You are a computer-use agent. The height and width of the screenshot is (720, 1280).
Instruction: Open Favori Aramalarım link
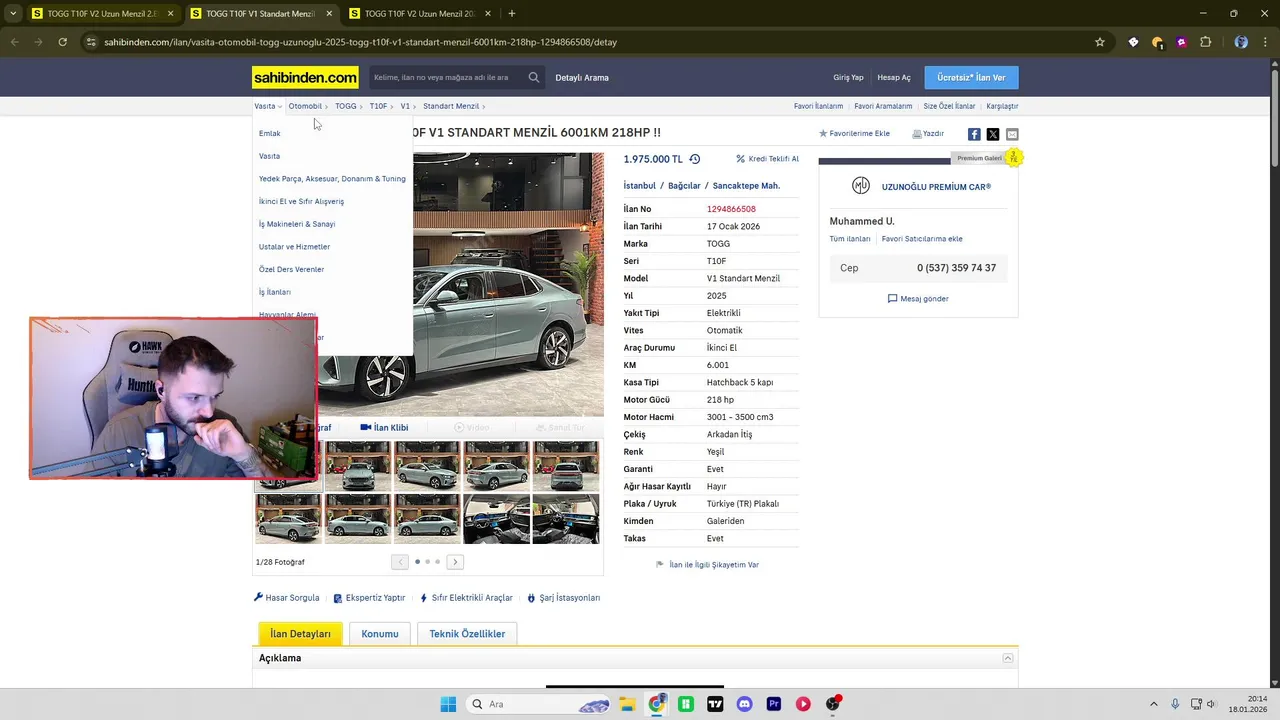click(883, 106)
